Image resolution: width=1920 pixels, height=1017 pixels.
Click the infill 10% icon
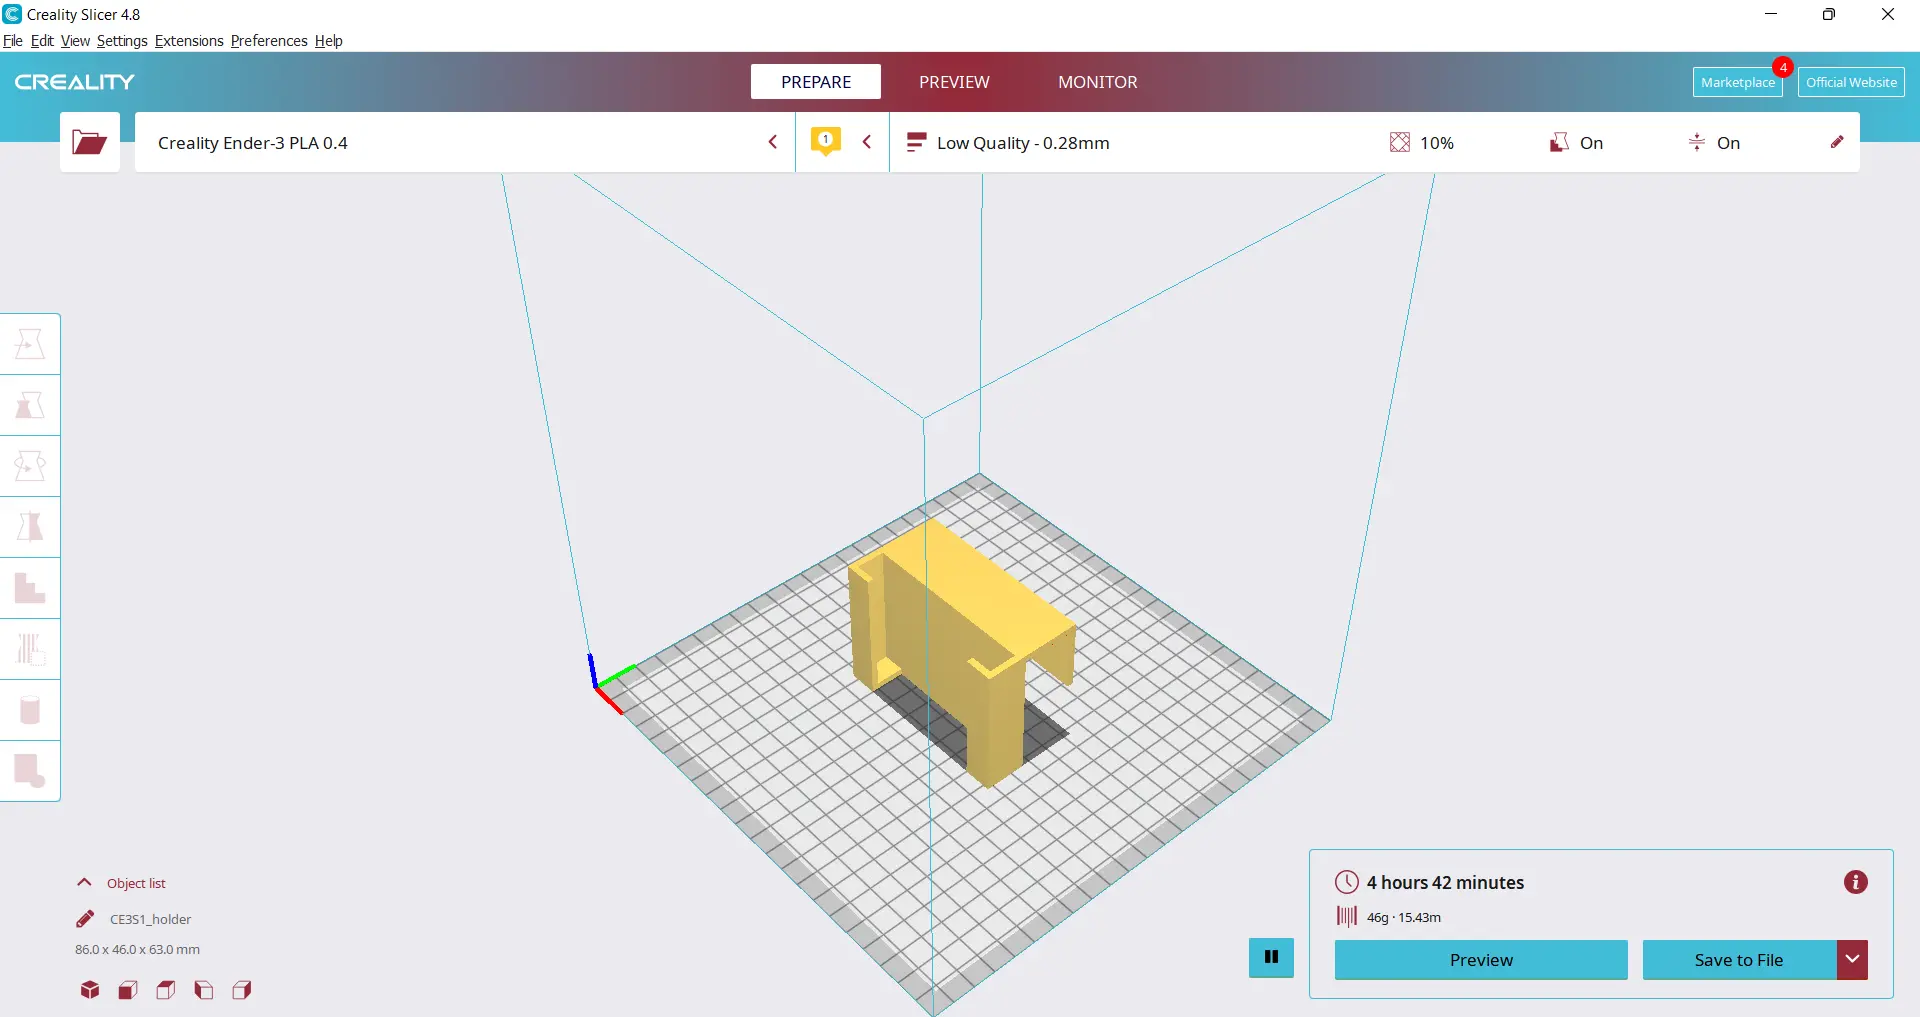coord(1400,143)
